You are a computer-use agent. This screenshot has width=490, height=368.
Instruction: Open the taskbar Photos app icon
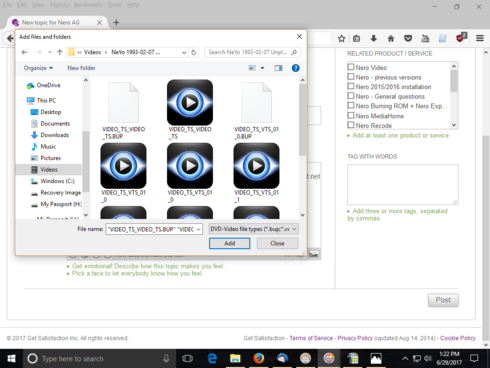376,359
